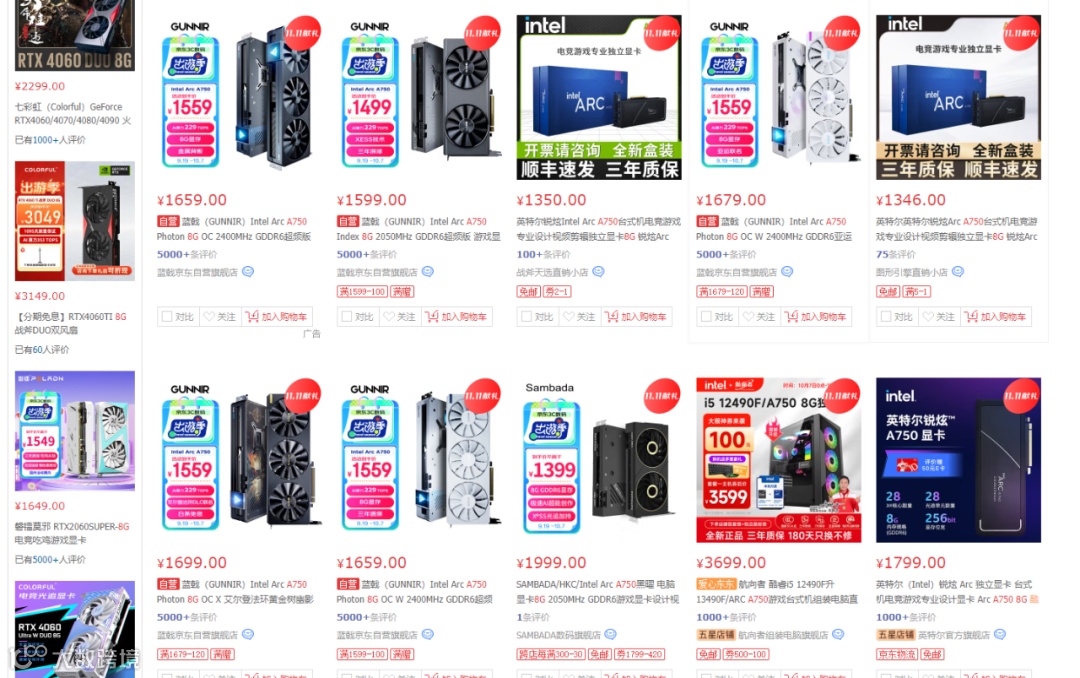Add ¥1346.00 Intel Arc A750 to cart
1080x678 pixels.
pos(996,316)
